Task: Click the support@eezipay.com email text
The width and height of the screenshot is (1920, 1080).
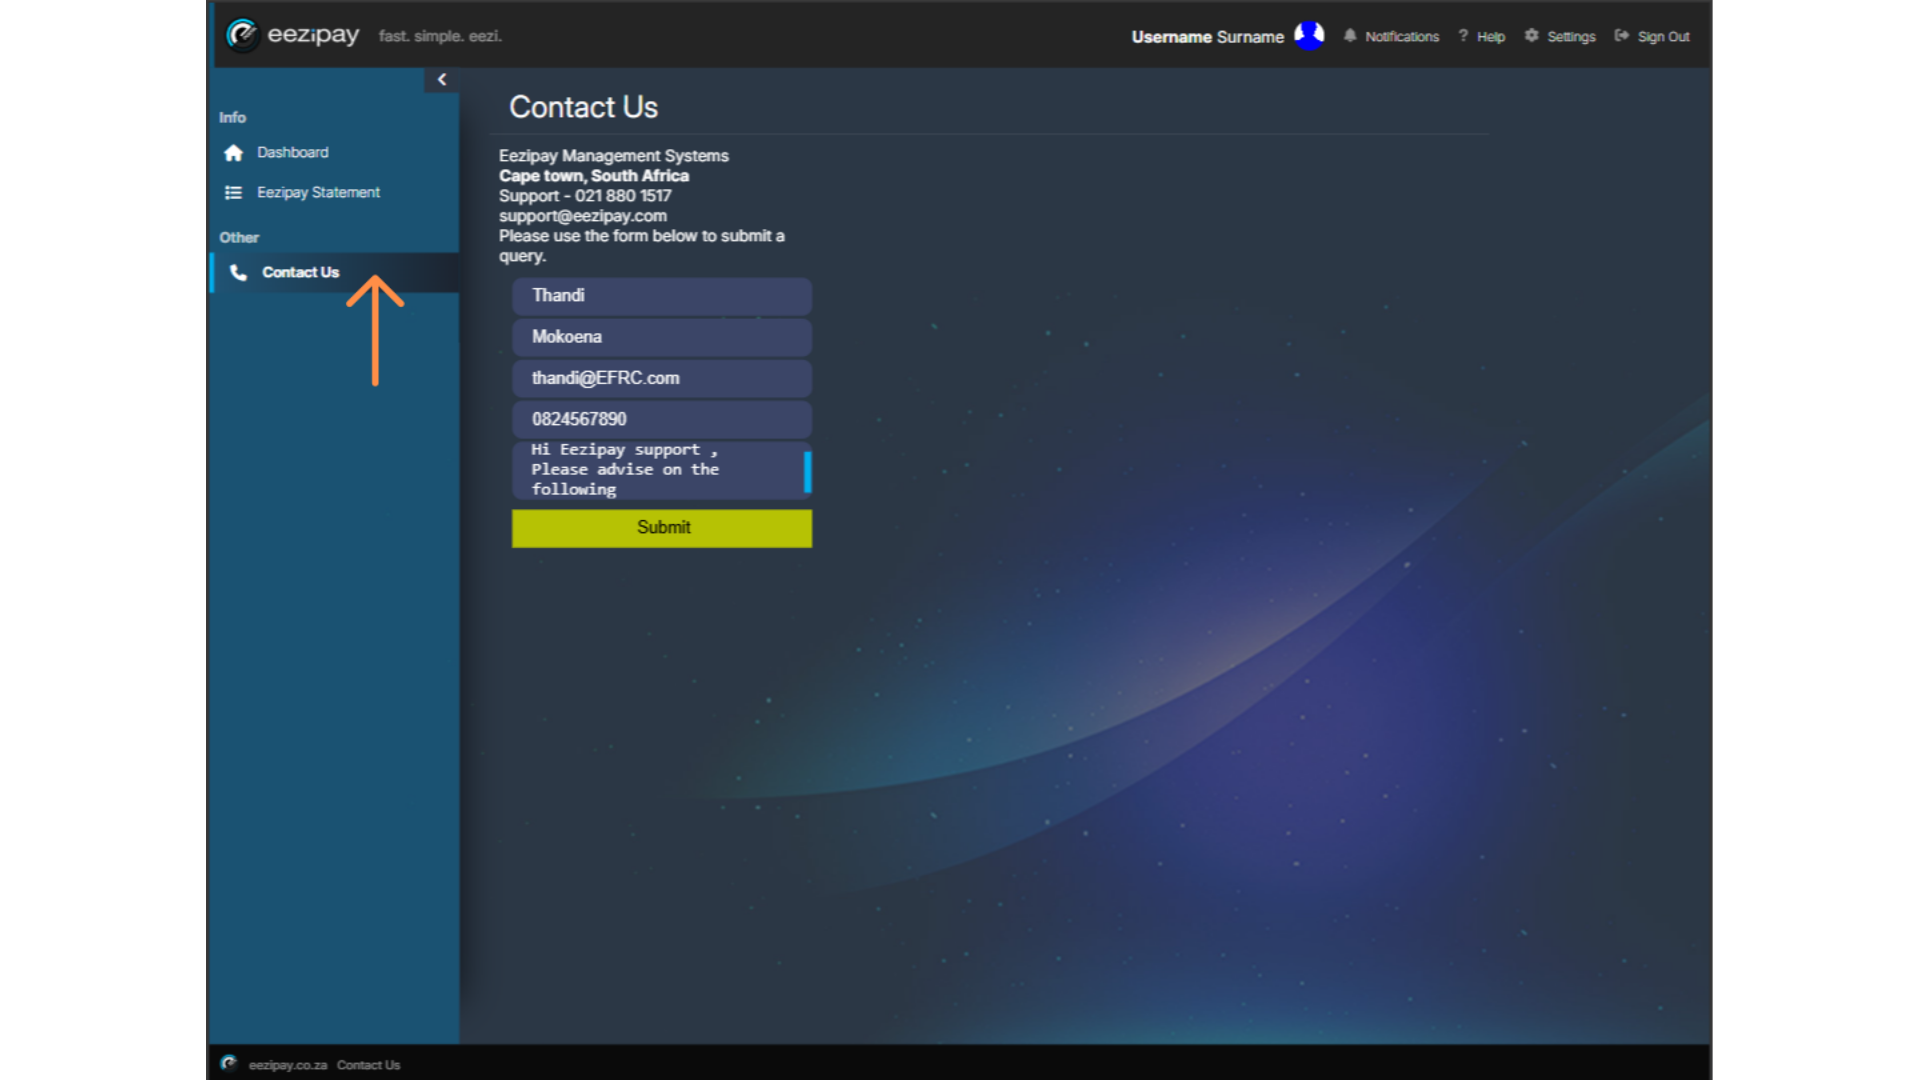Action: pos(583,216)
